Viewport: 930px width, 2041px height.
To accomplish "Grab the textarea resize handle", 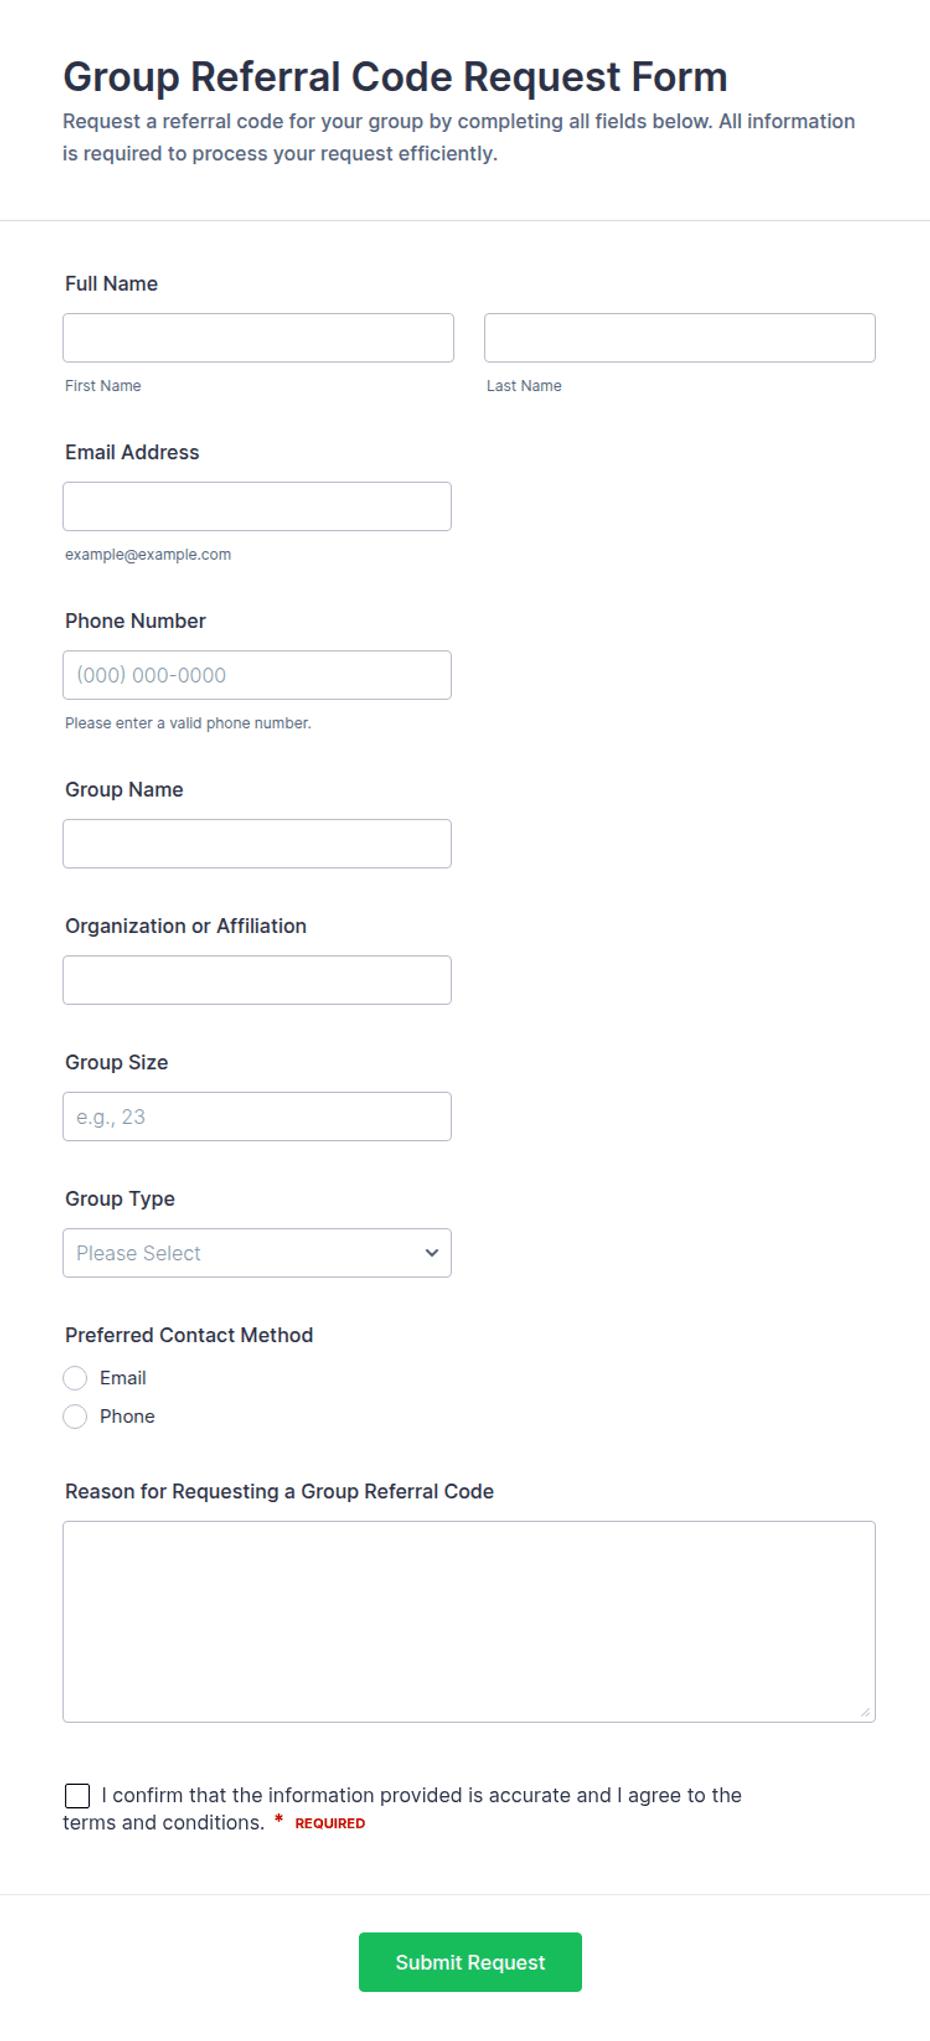I will tap(865, 1712).
